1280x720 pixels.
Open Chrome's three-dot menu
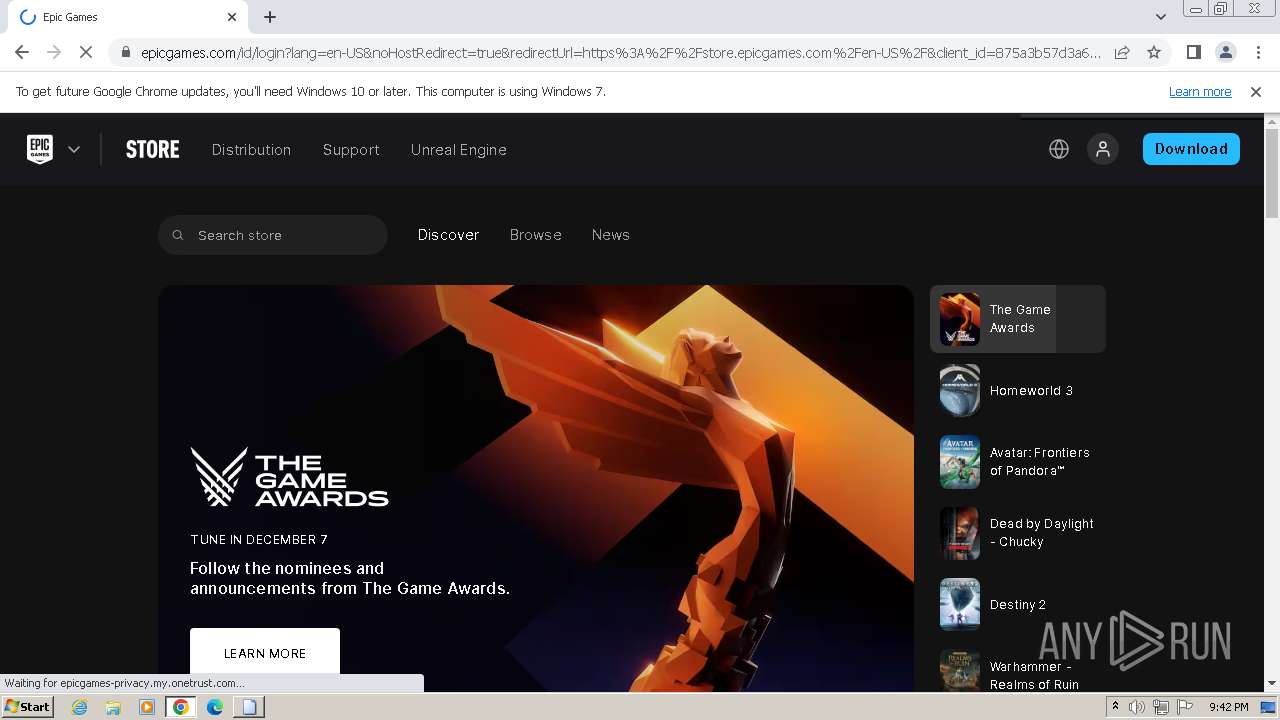click(1257, 52)
